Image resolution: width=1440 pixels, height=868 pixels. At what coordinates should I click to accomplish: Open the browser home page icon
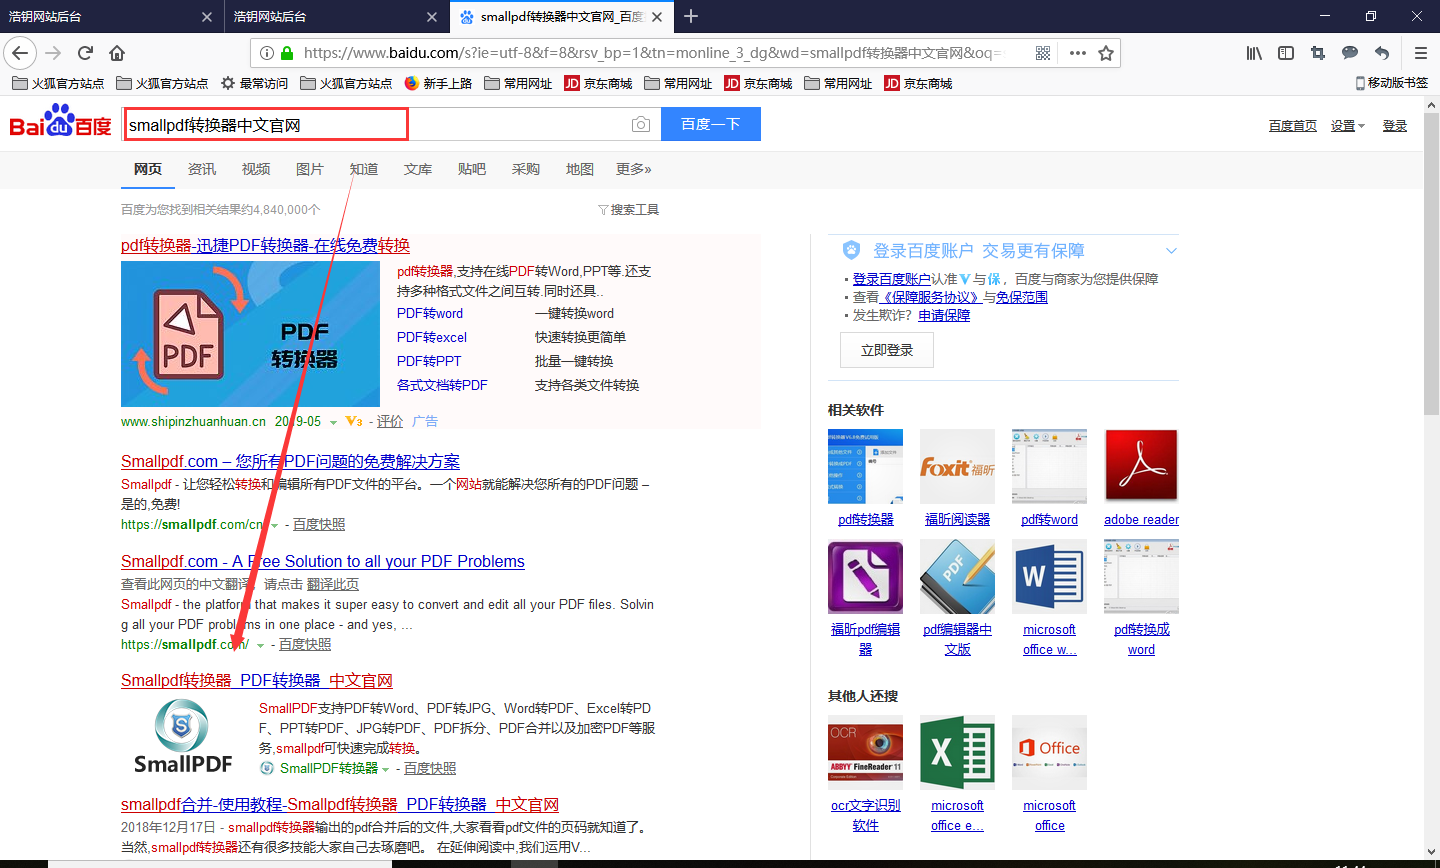coord(117,53)
